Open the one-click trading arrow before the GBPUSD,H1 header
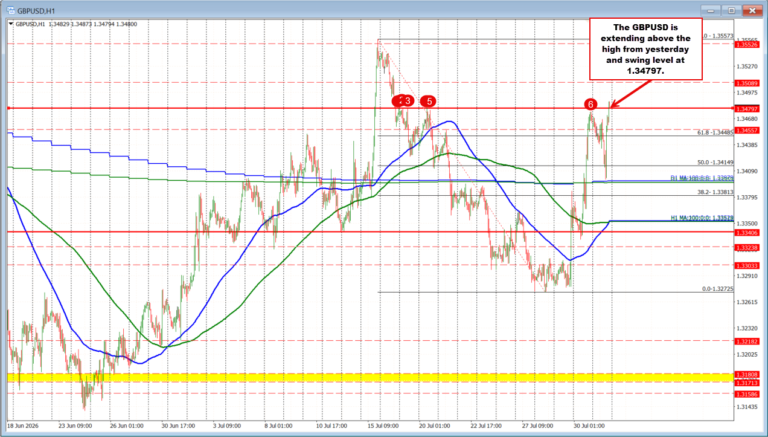The image size is (768, 437). click(12, 24)
